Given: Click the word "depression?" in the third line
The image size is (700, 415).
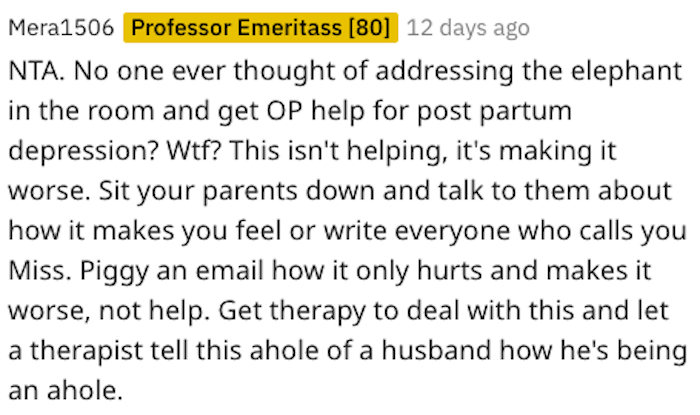Looking at the screenshot, I should [x=83, y=151].
